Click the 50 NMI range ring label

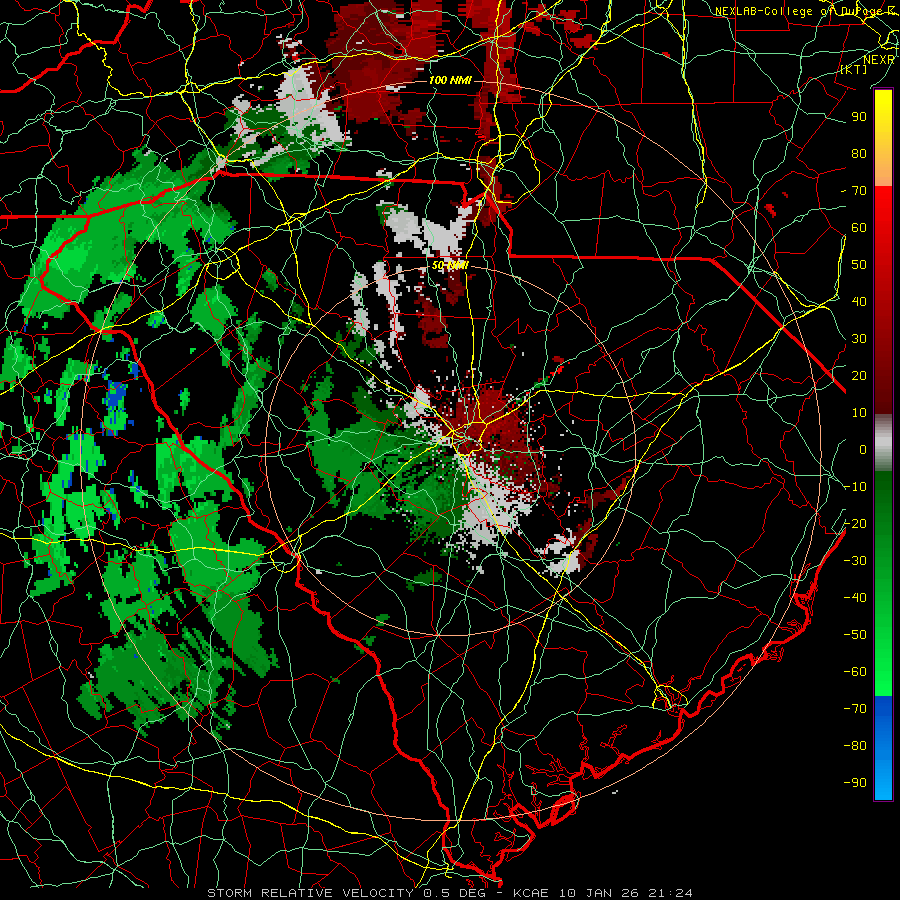coord(450,265)
